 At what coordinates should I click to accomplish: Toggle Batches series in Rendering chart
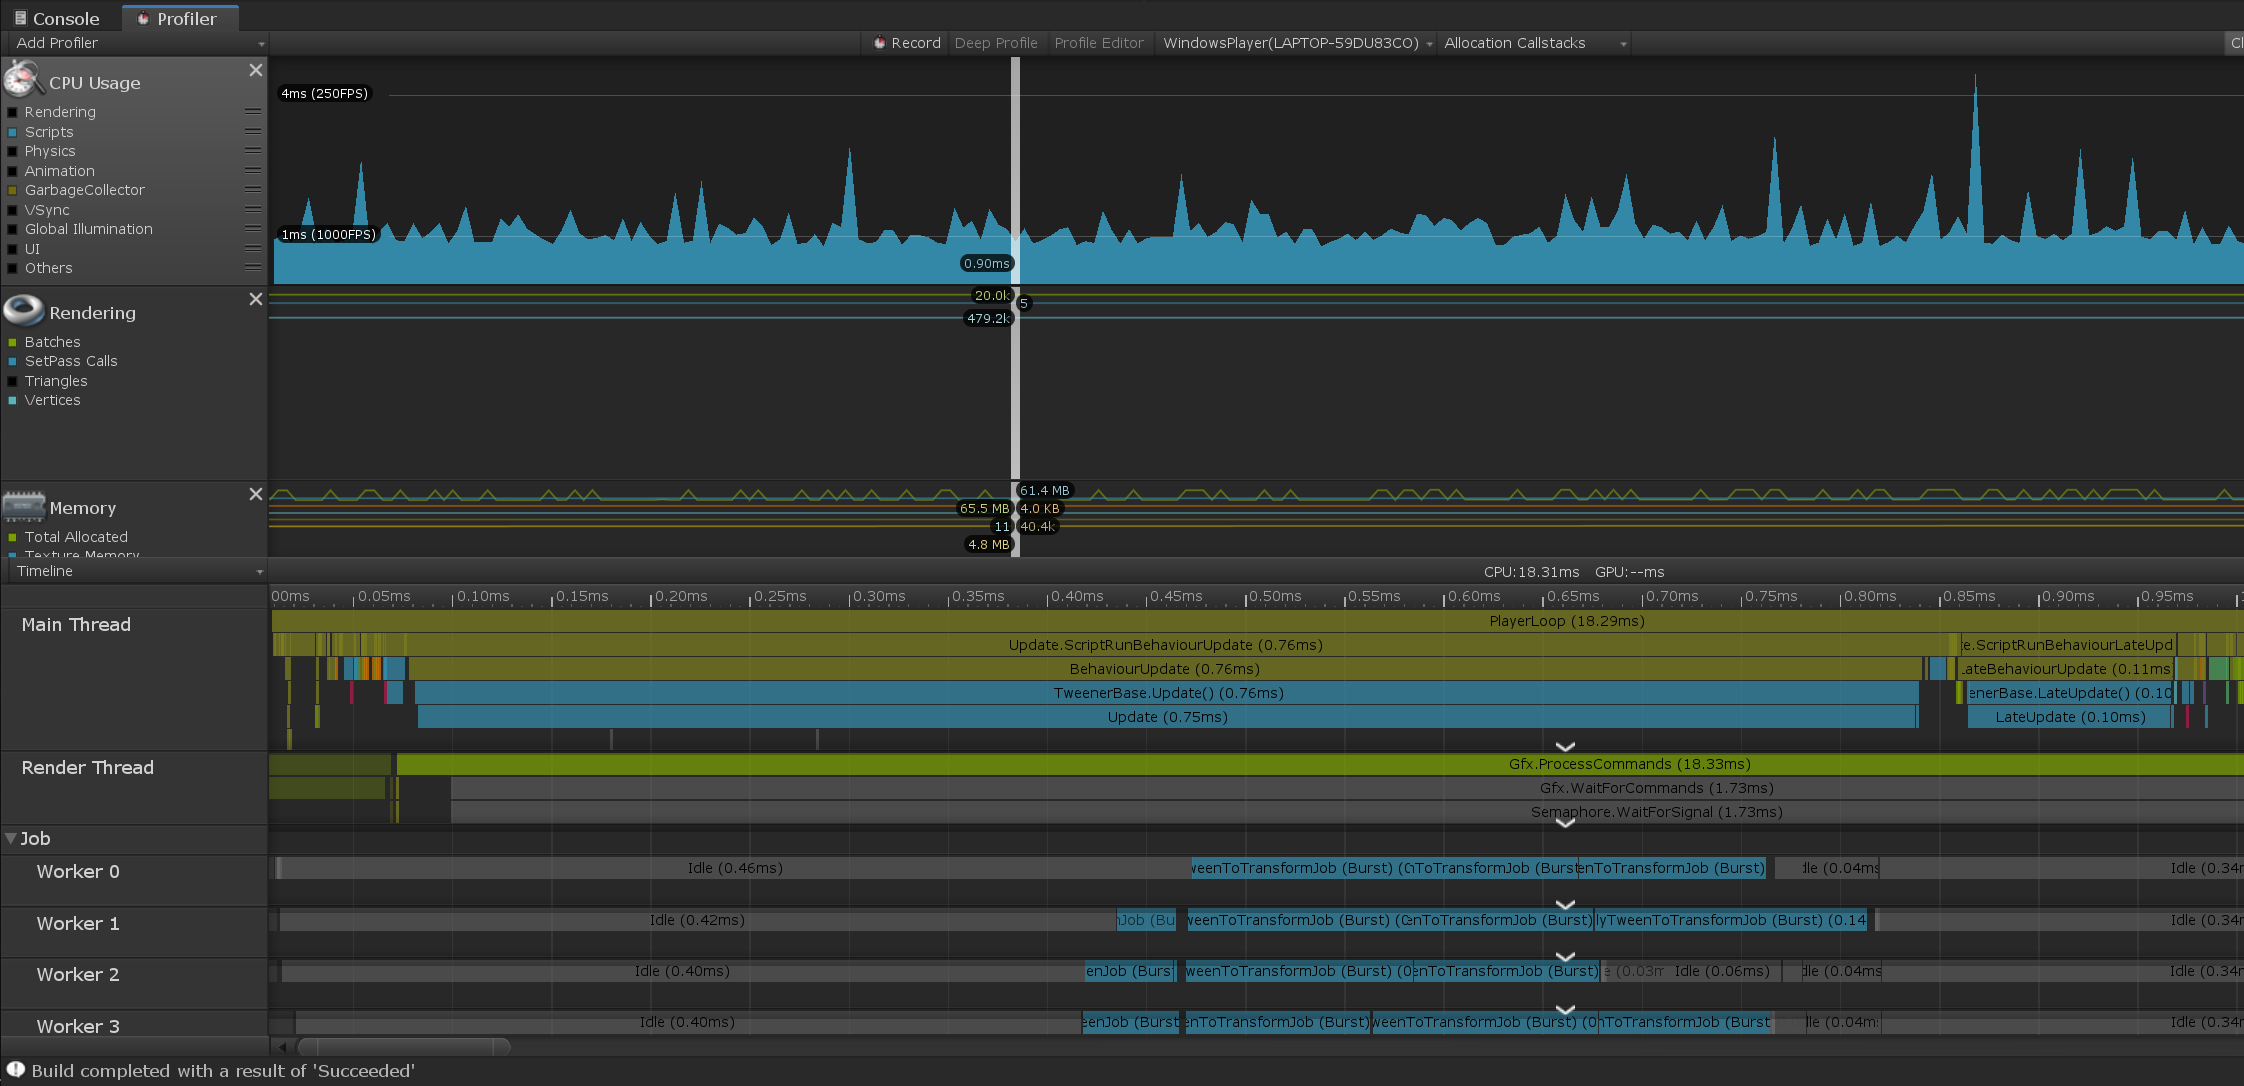click(x=12, y=342)
